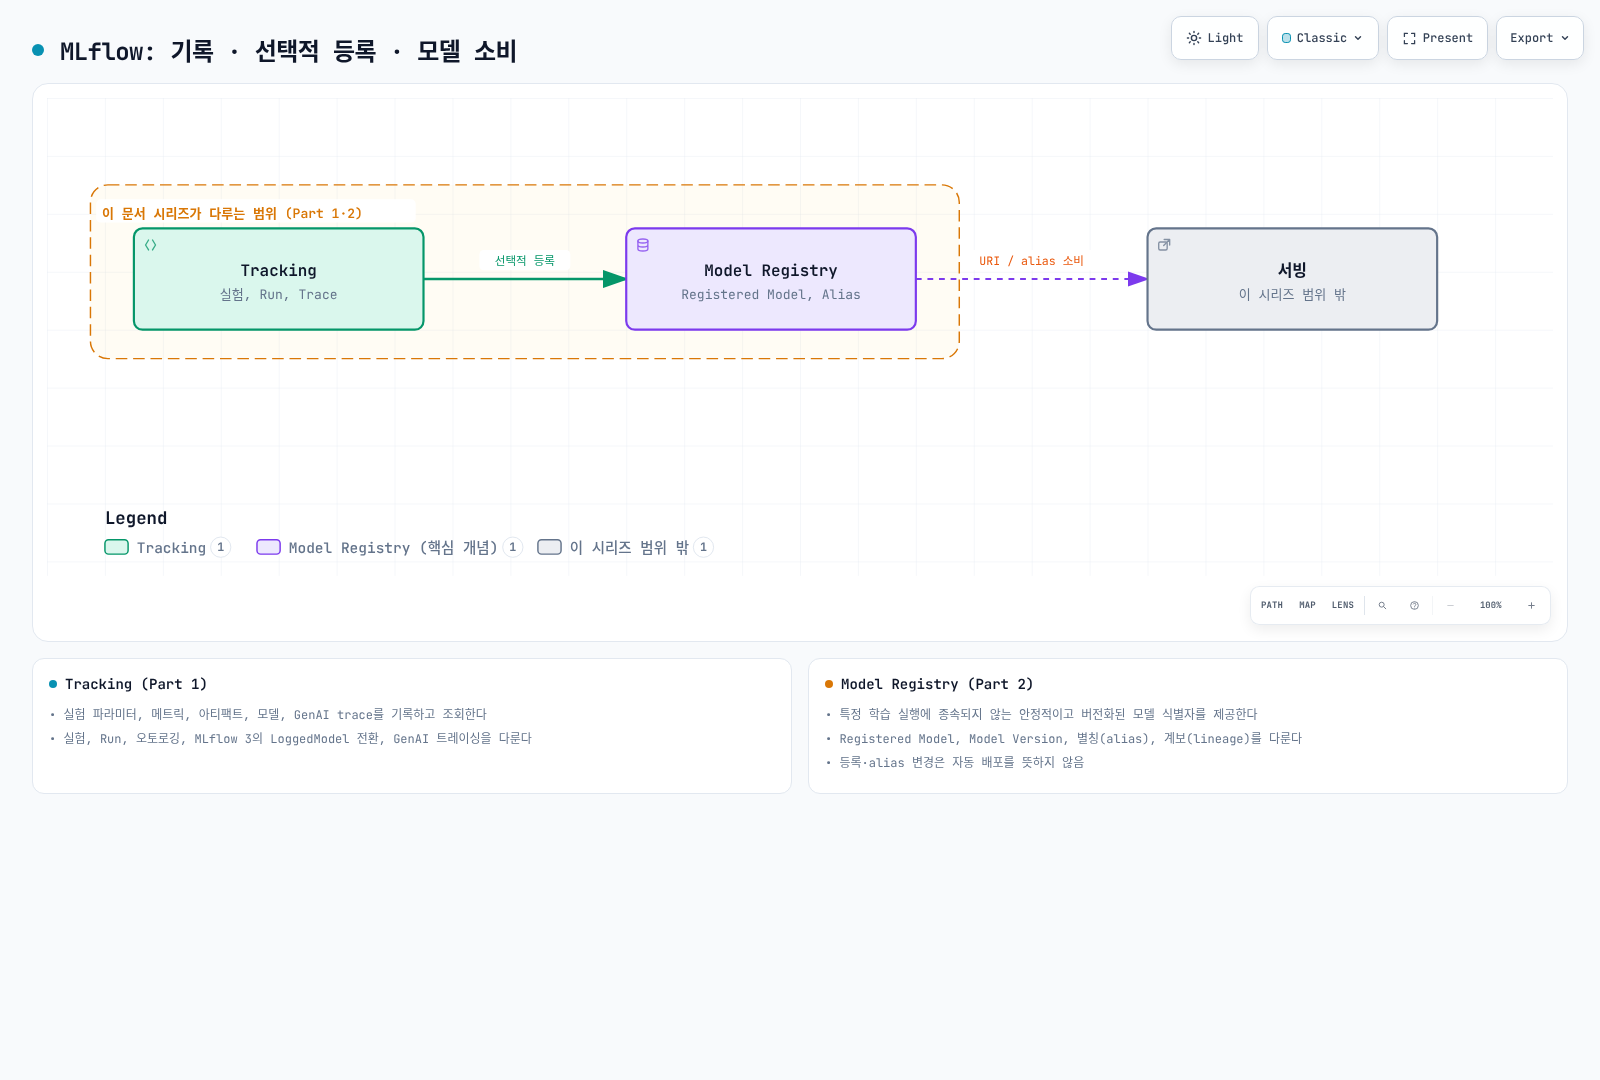Click the bullet mentioning LoggedModel 전환

298,738
